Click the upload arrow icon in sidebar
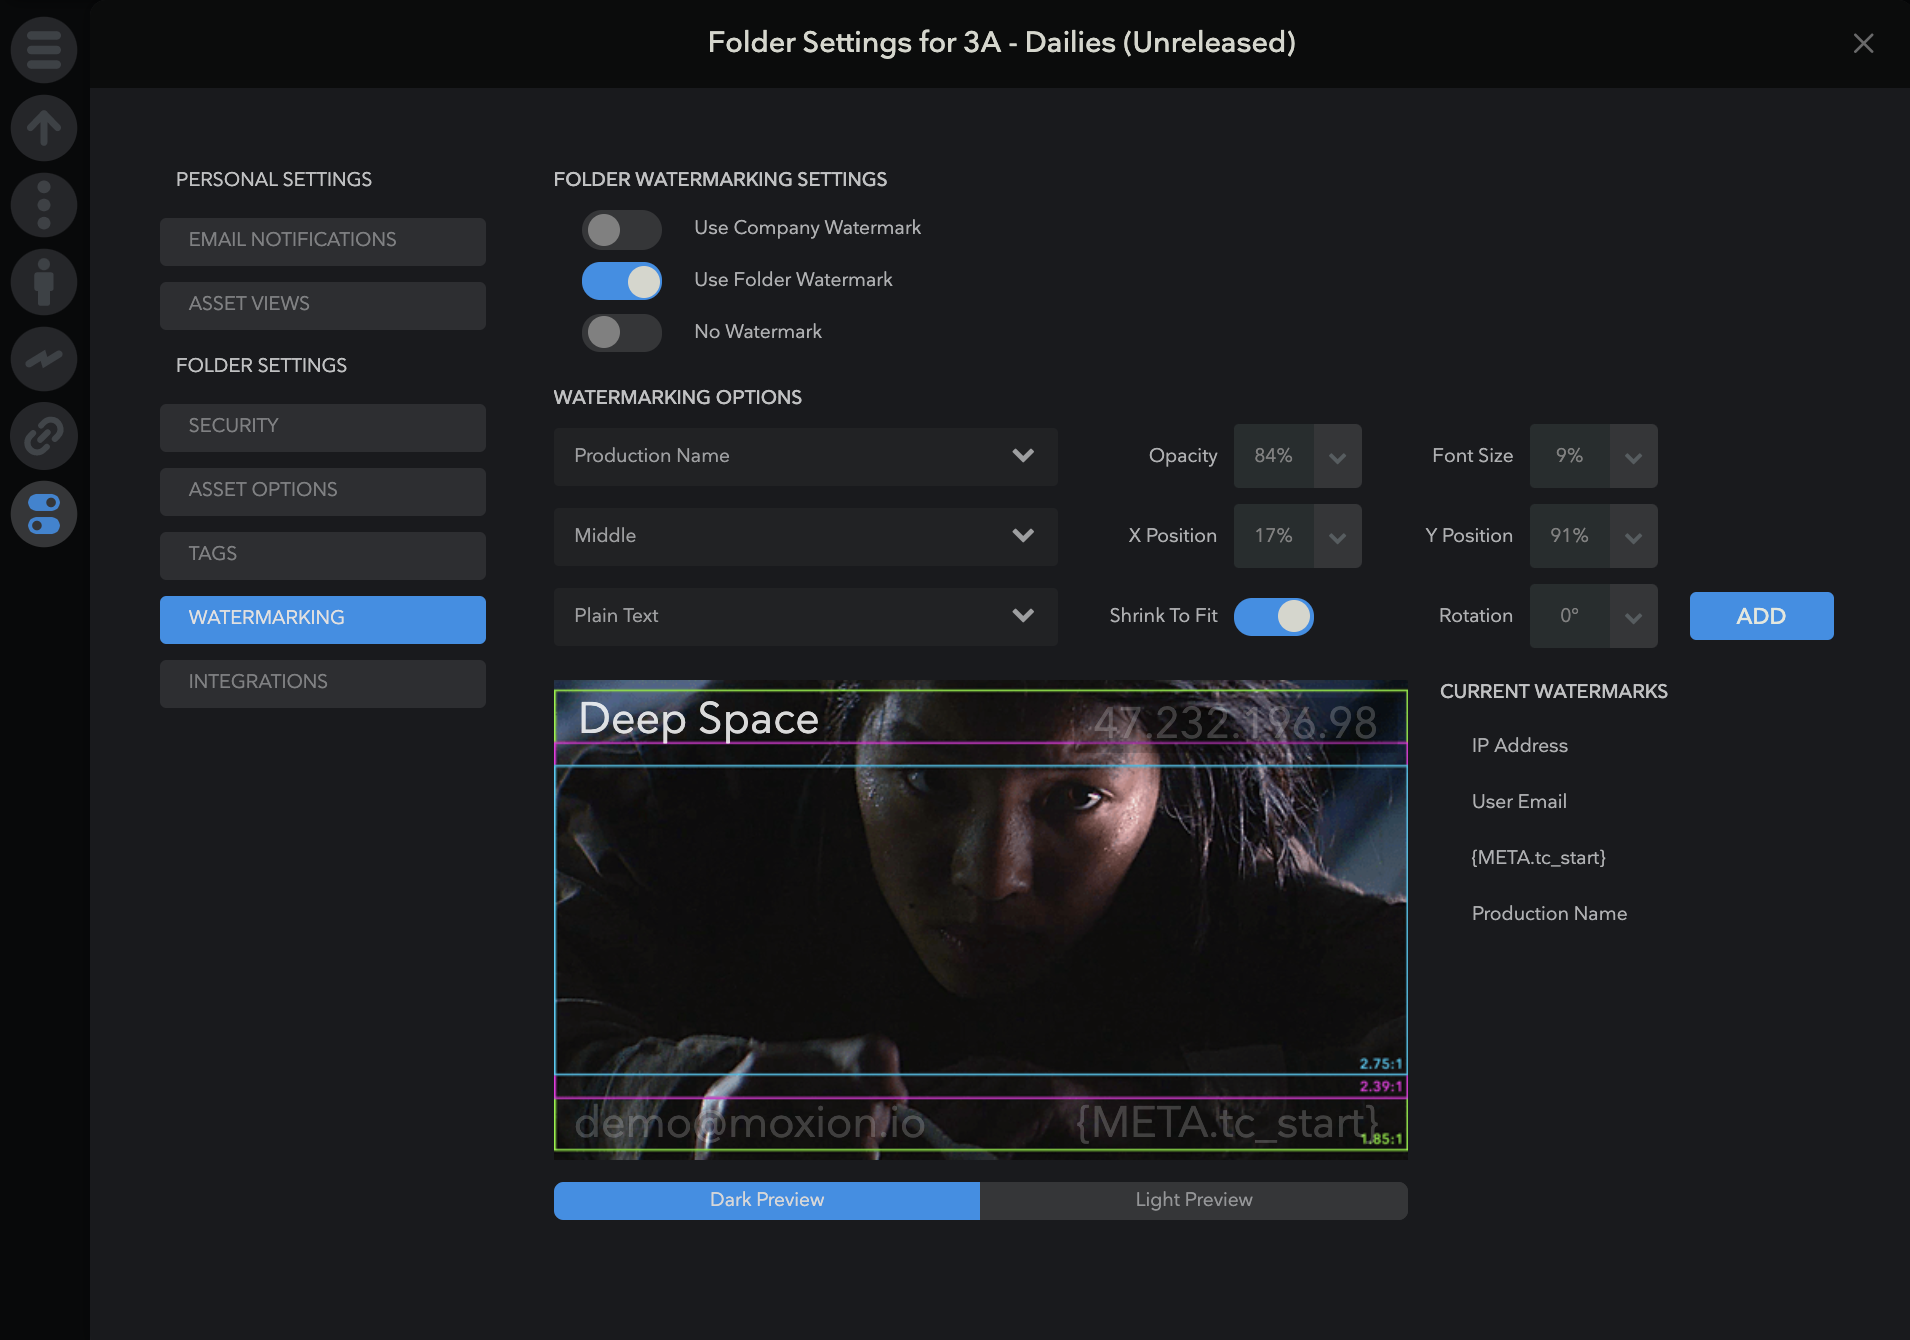Image resolution: width=1910 pixels, height=1340 pixels. click(44, 128)
